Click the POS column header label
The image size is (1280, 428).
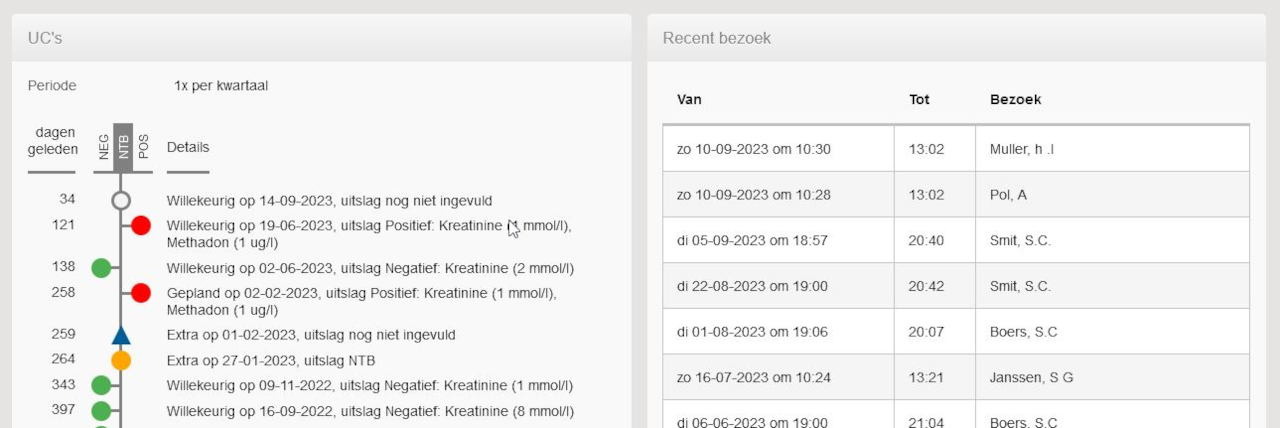(x=142, y=147)
